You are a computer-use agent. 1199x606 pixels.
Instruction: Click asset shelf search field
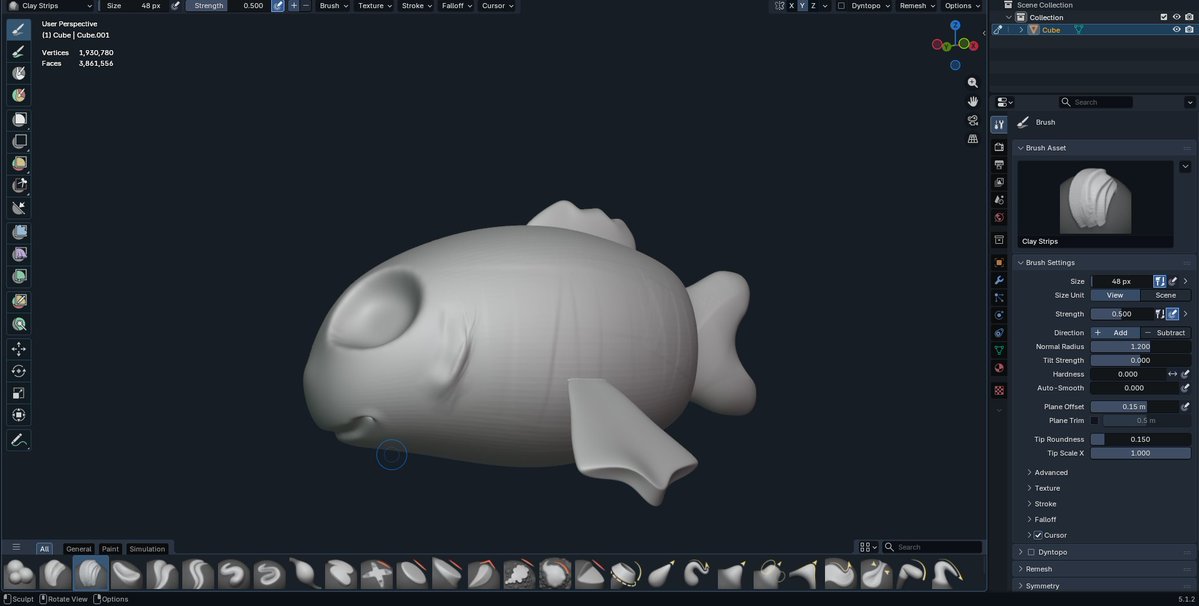932,547
